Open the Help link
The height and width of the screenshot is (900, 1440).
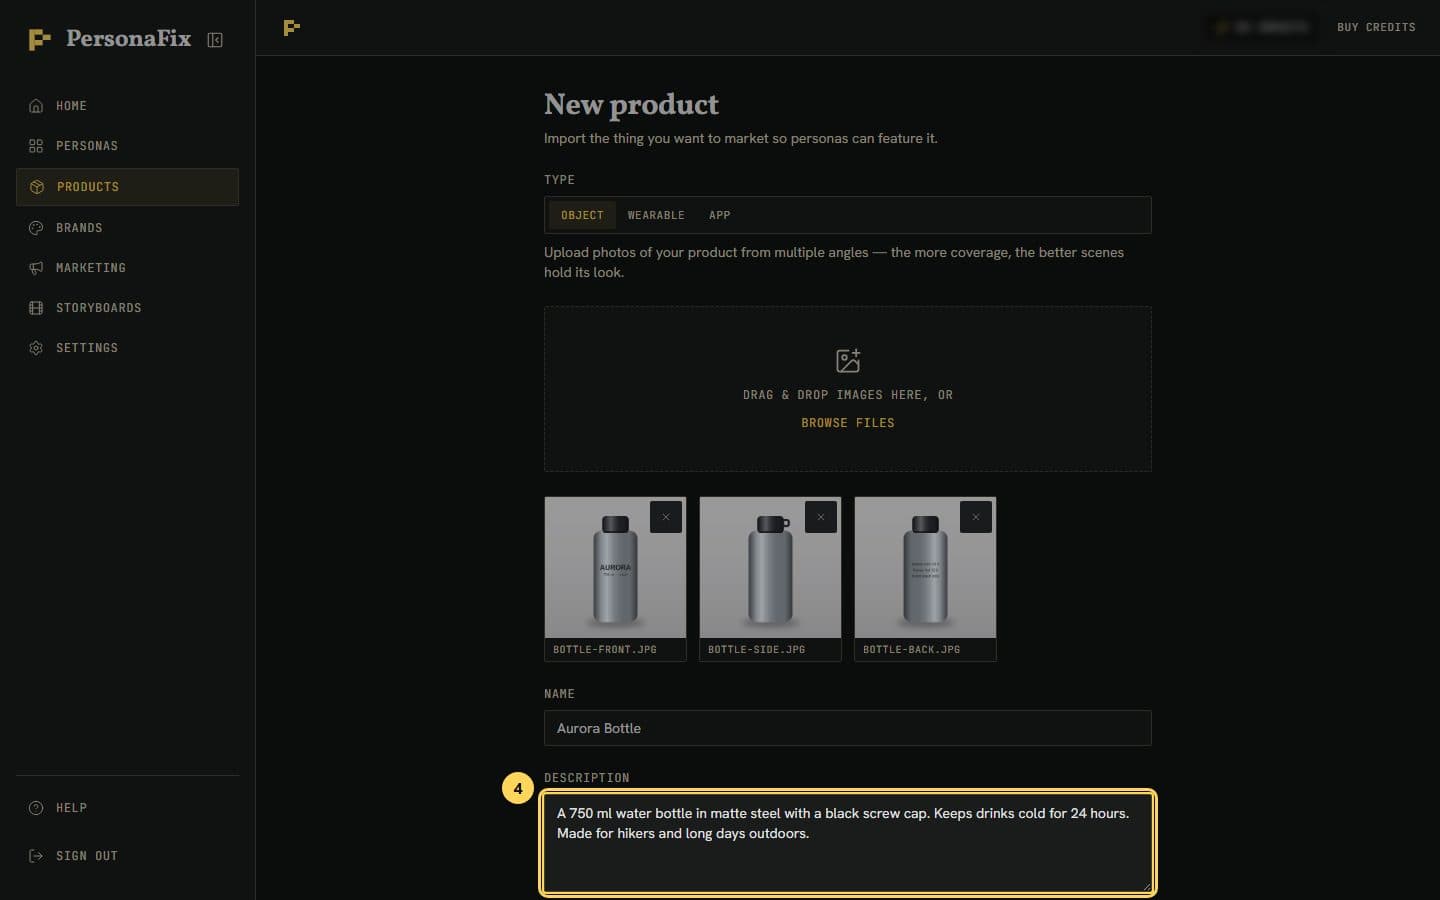(127, 808)
